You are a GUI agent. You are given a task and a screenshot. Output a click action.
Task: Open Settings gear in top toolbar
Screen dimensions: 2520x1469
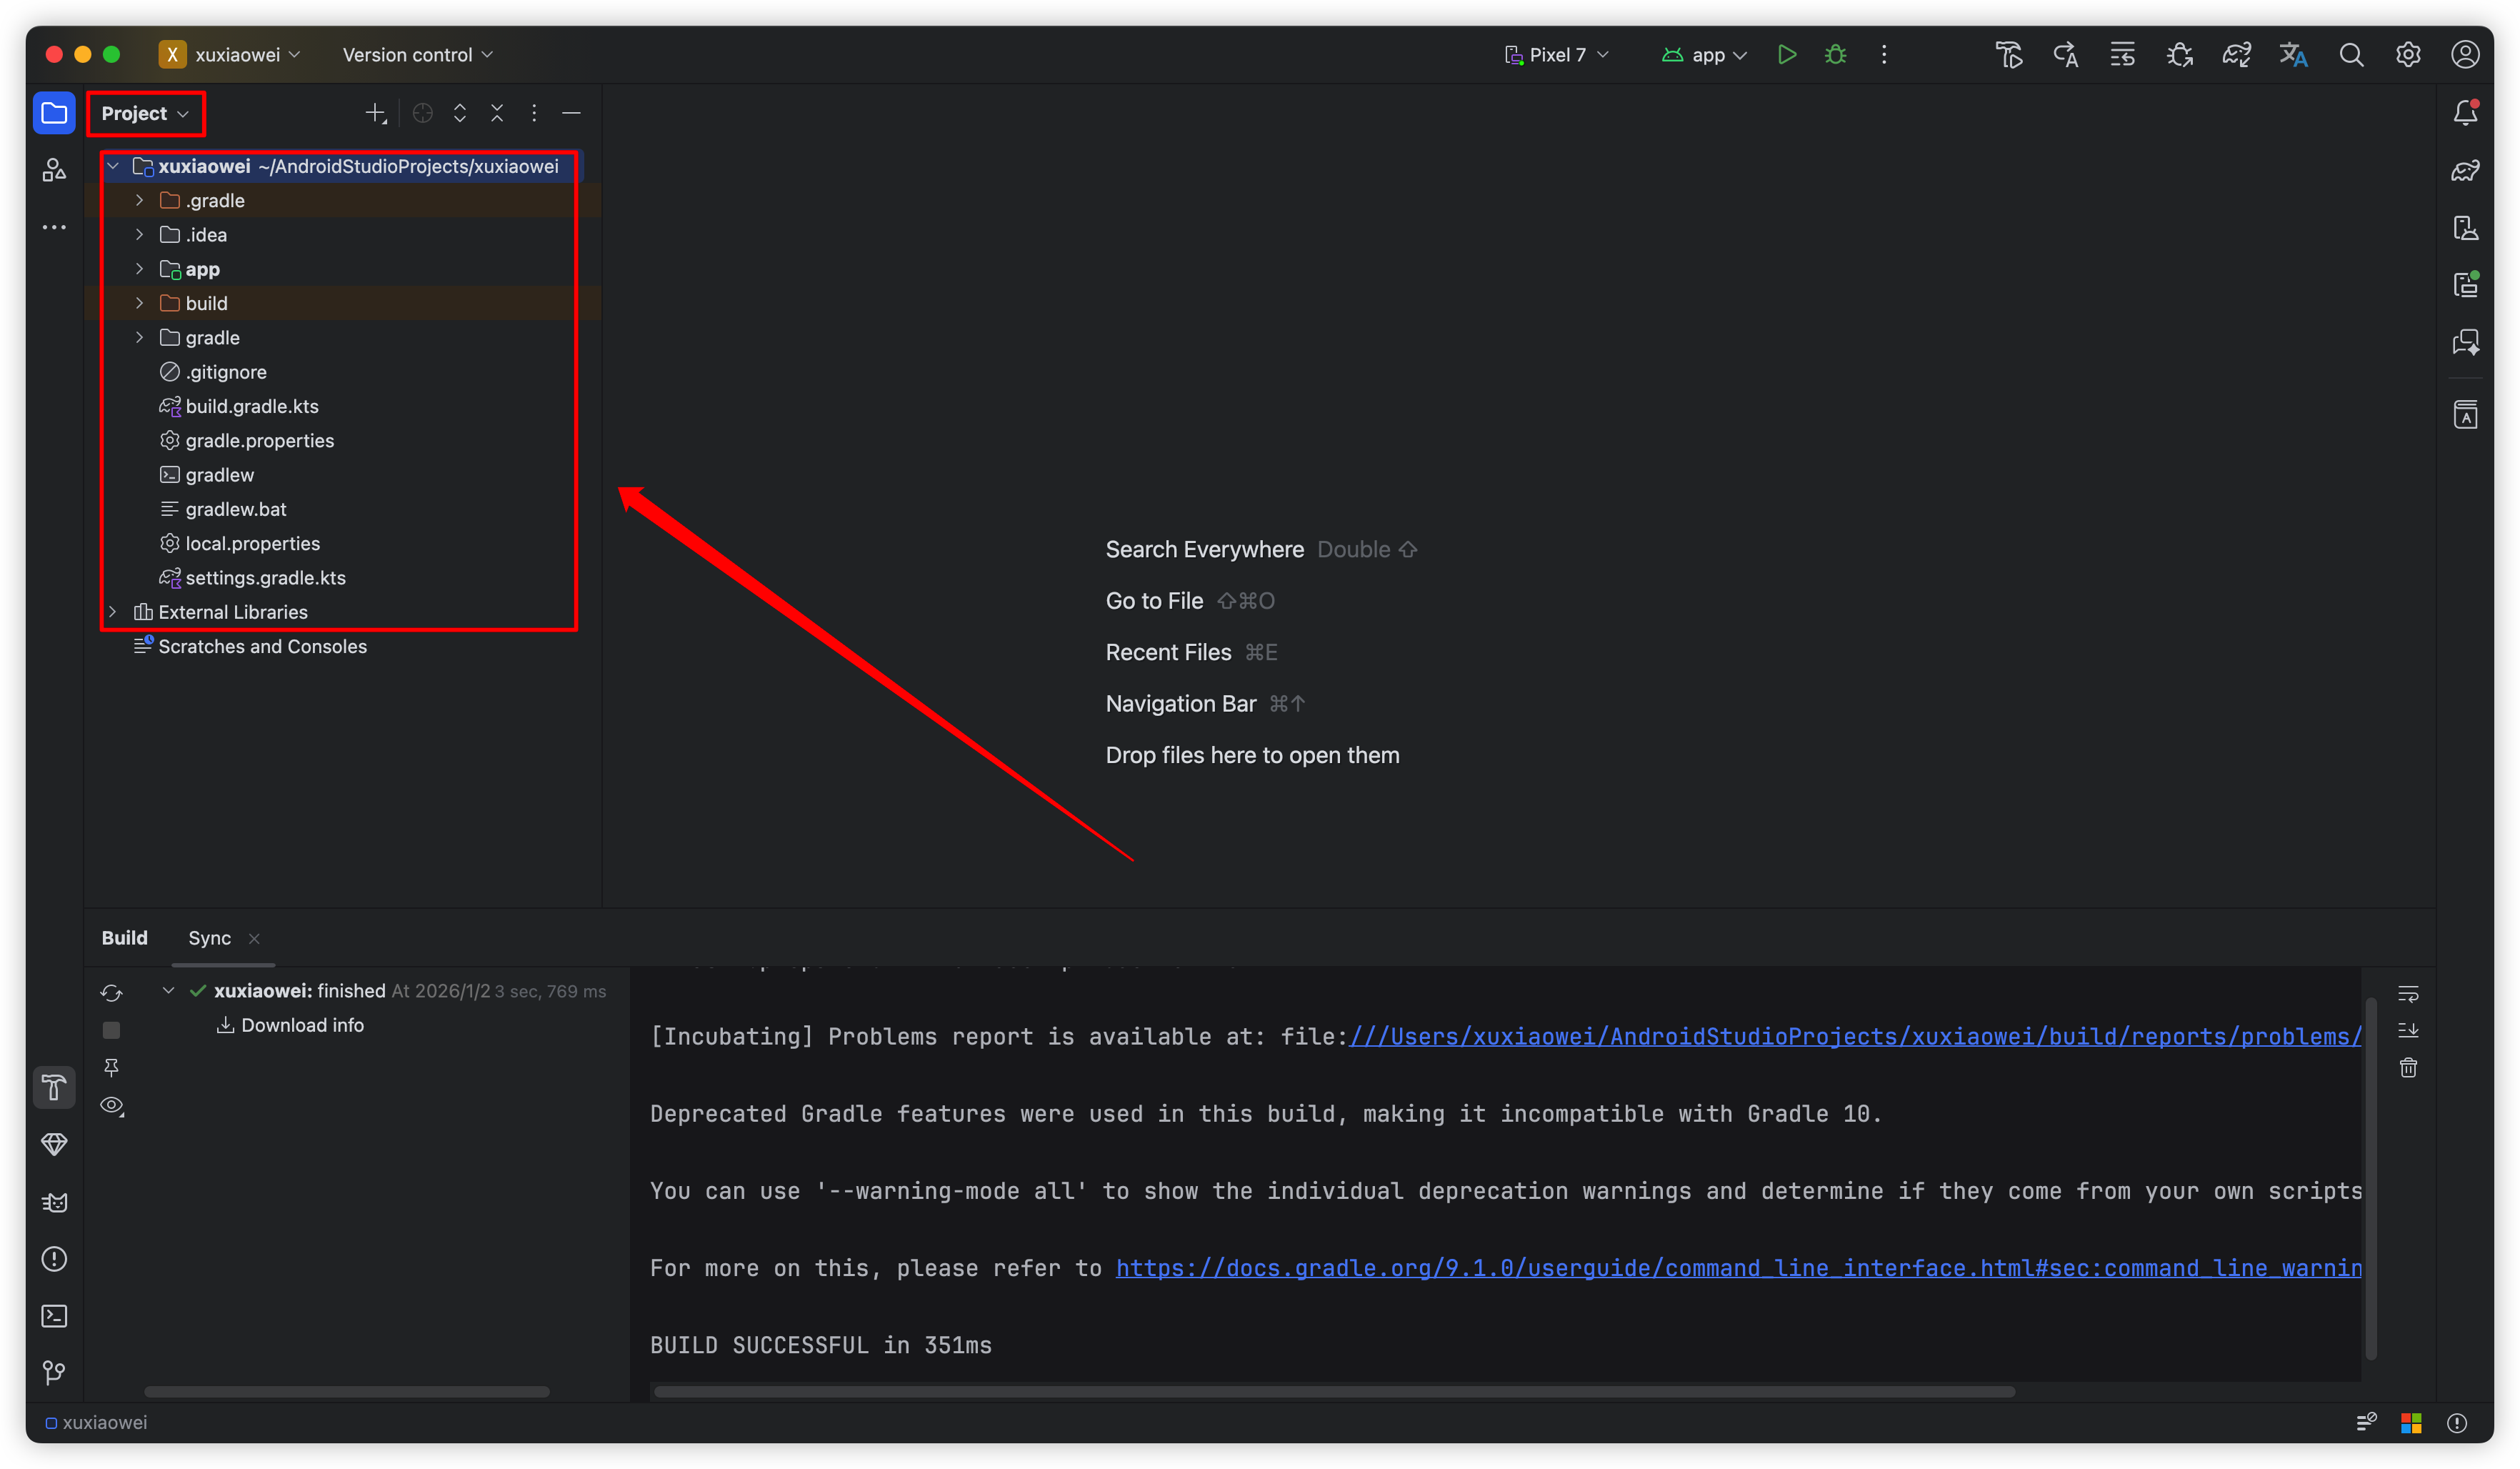click(x=2408, y=55)
